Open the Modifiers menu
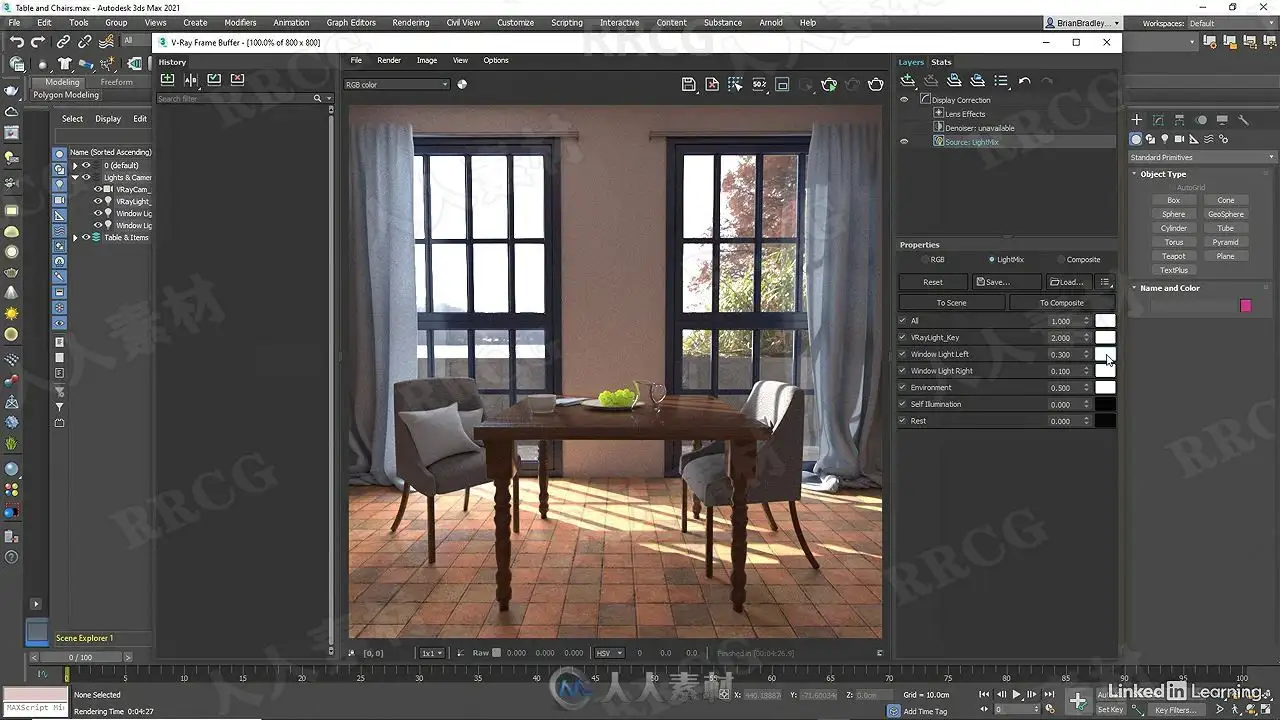Screen dimensions: 1280x720 point(240,22)
